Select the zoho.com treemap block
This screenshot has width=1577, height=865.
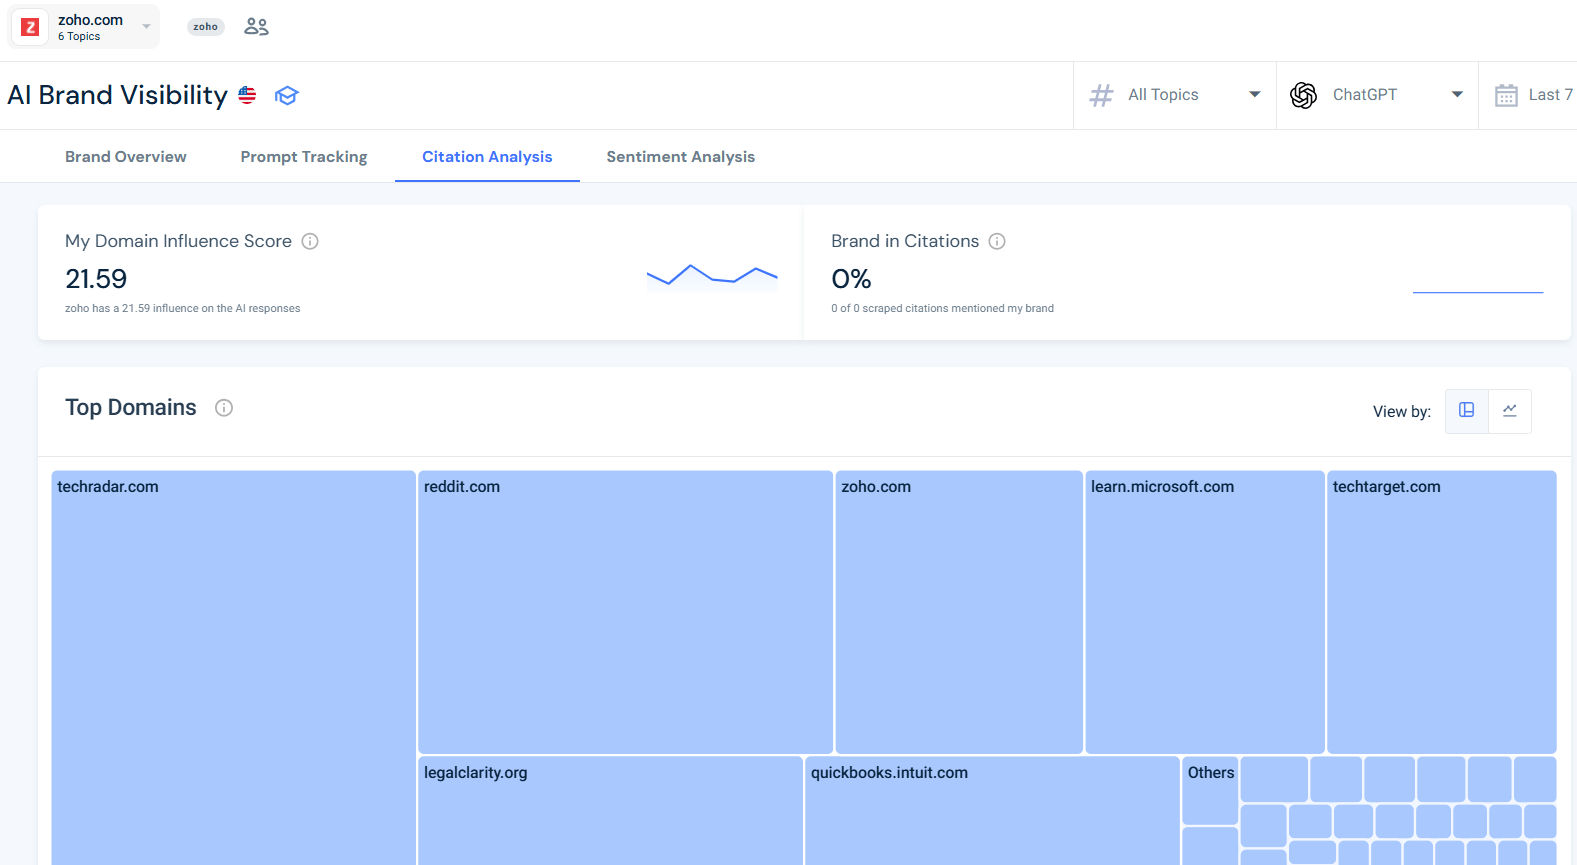tap(959, 612)
